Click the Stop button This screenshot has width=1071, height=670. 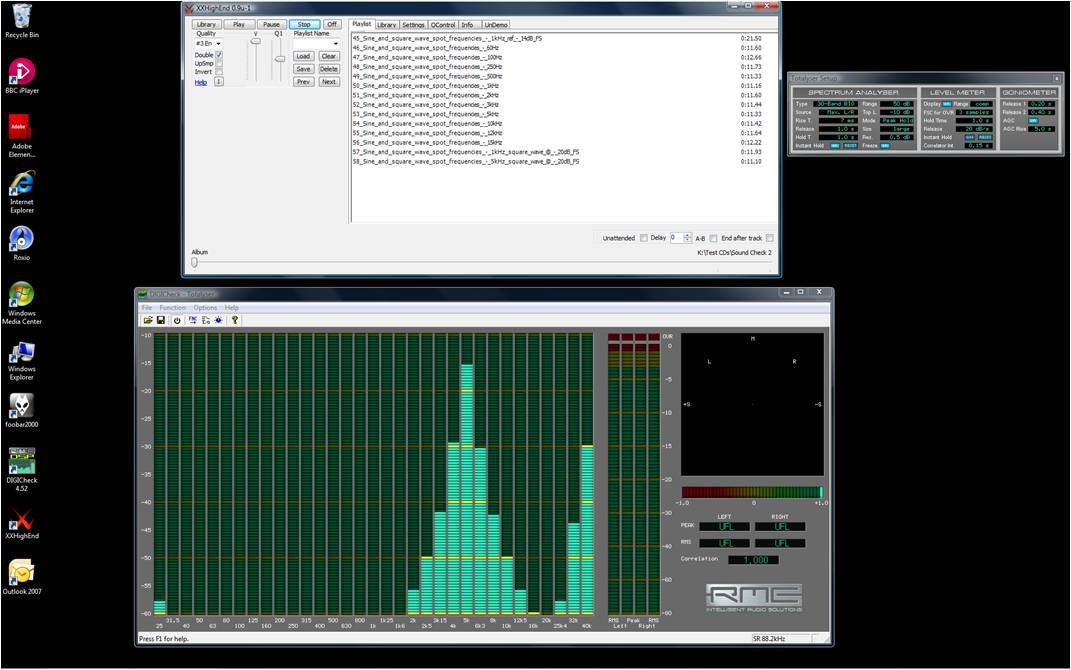tap(304, 24)
